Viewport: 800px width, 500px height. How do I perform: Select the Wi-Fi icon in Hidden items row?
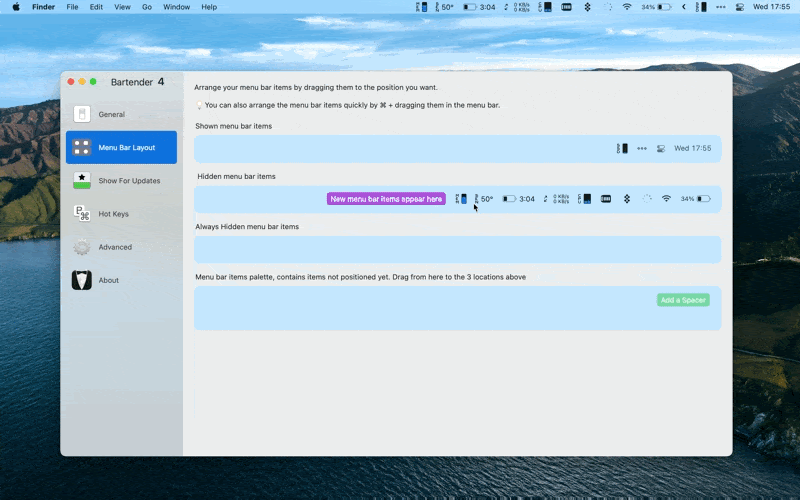666,199
